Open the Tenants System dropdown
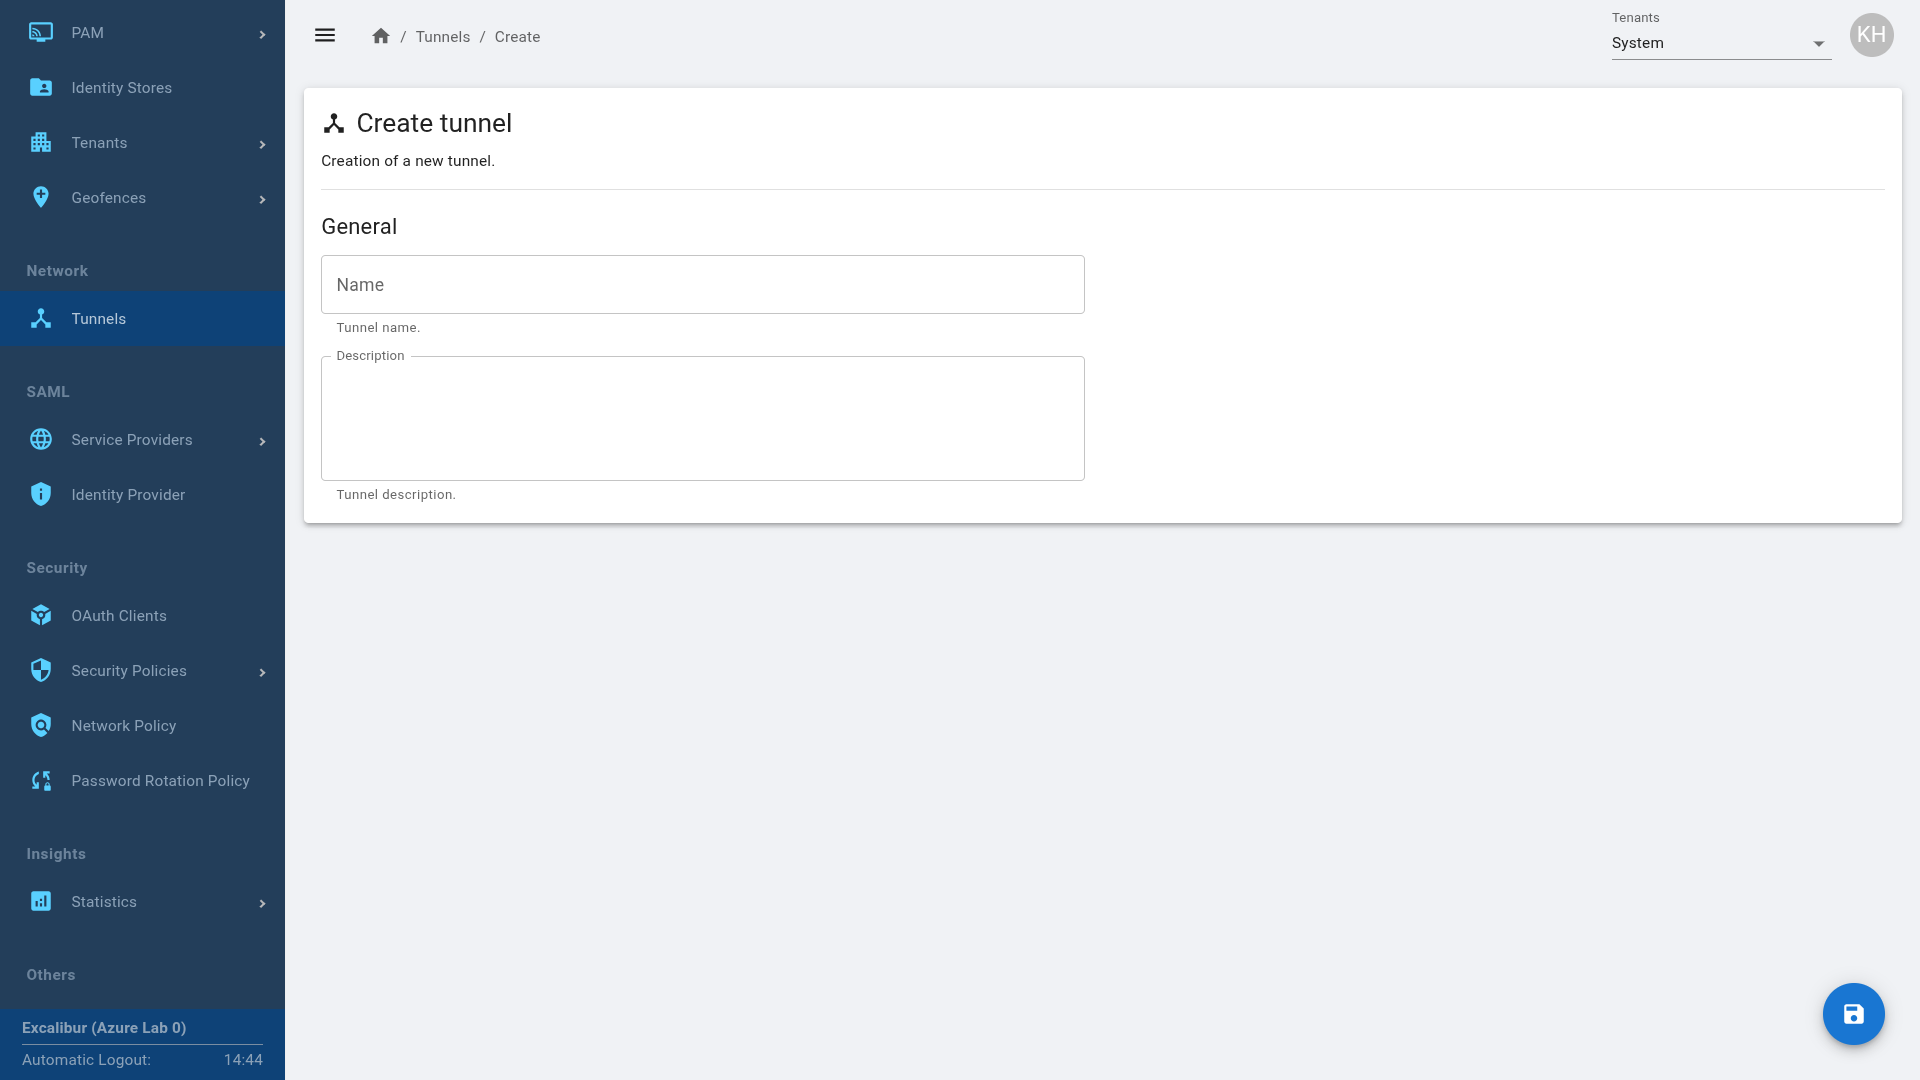Screen dimensions: 1920x1080 [x=1720, y=44]
